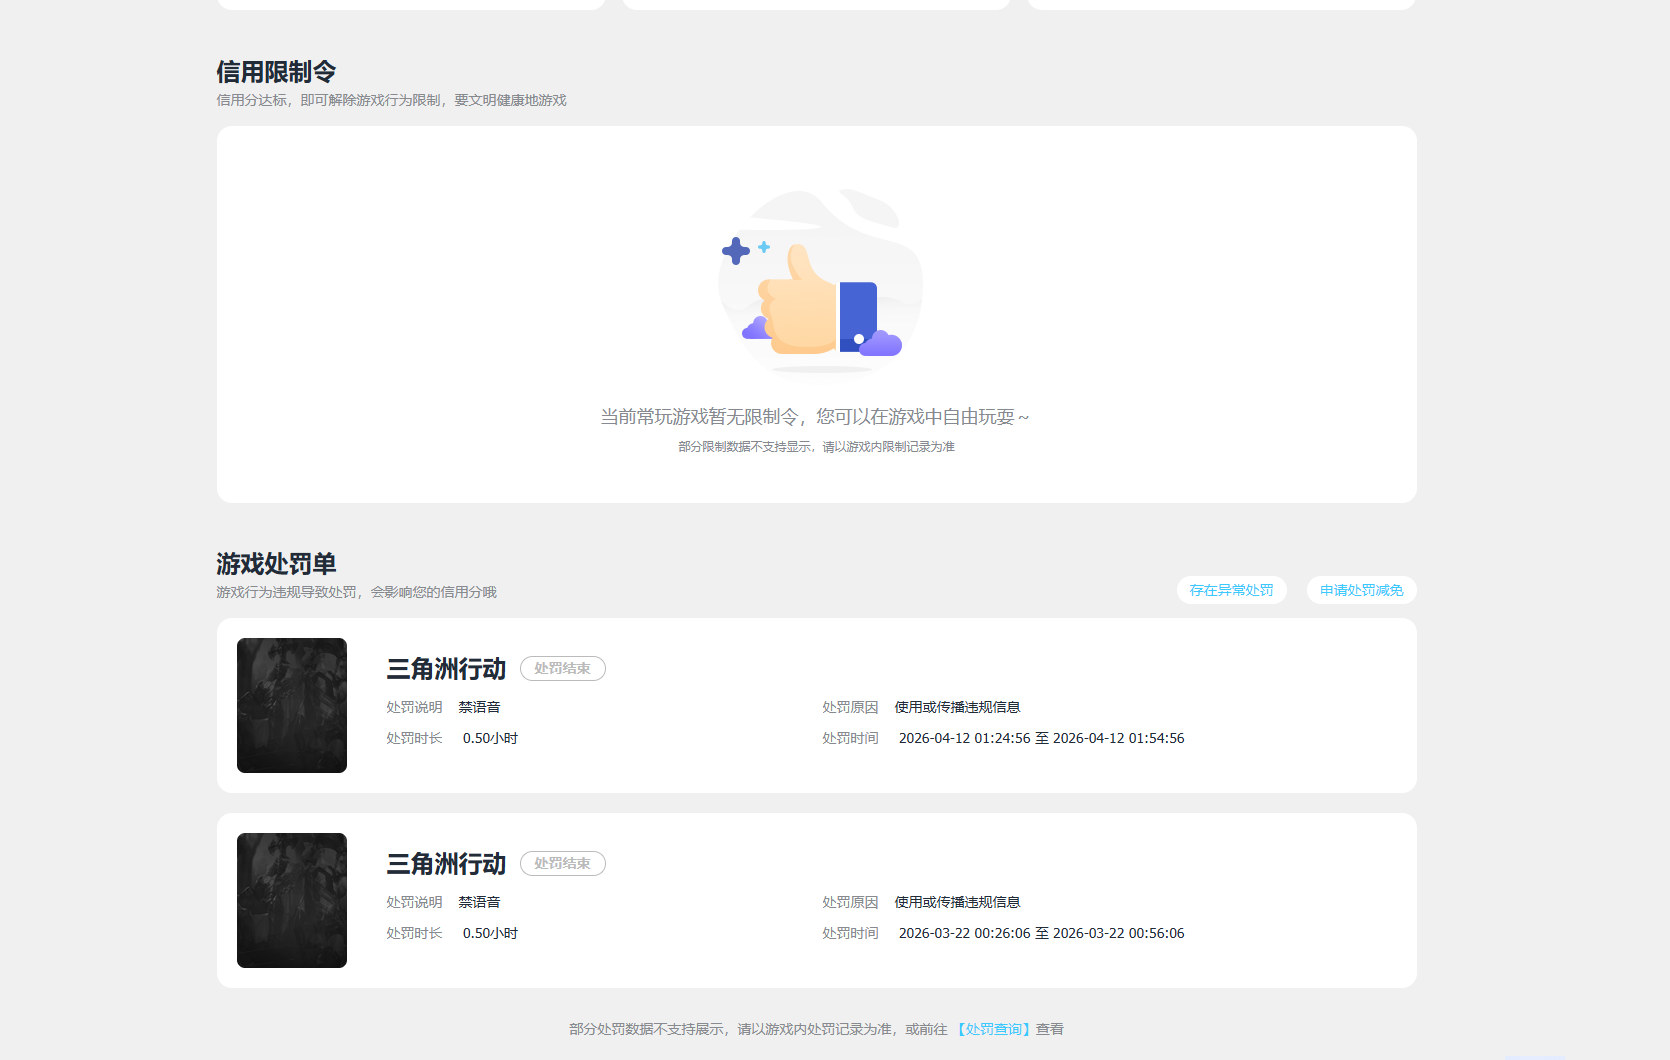Click the 部分限制数据不支持显示 note
Screen dimensions: 1670x1060
(x=816, y=447)
